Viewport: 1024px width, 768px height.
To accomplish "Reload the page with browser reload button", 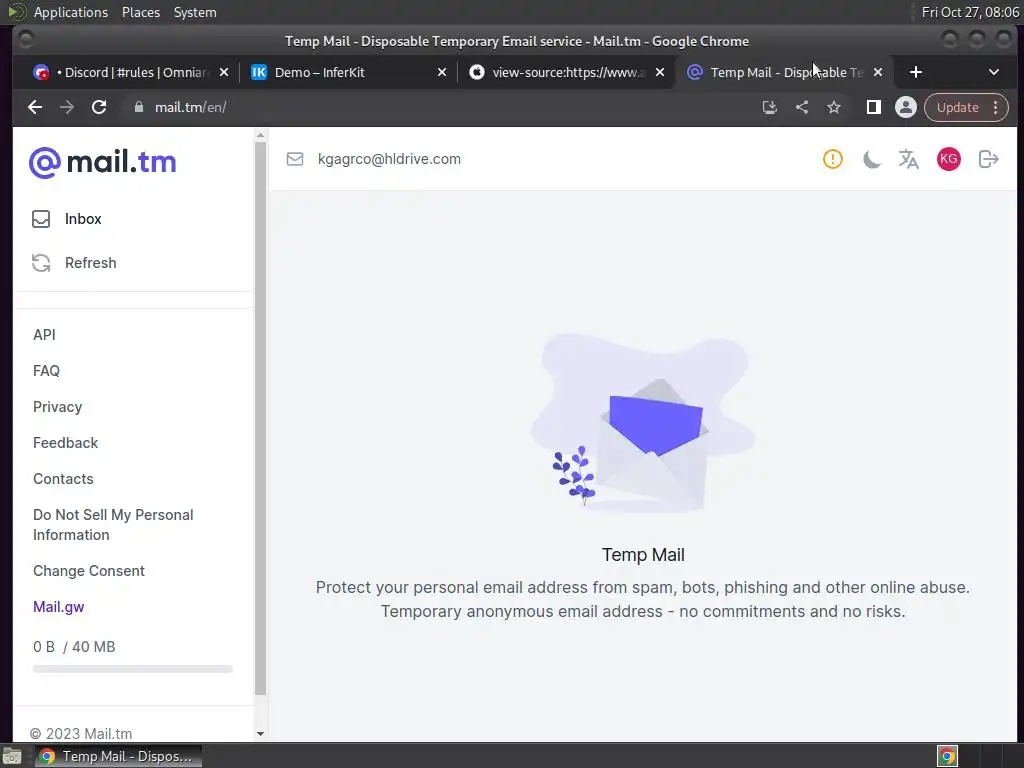I will 99,107.
